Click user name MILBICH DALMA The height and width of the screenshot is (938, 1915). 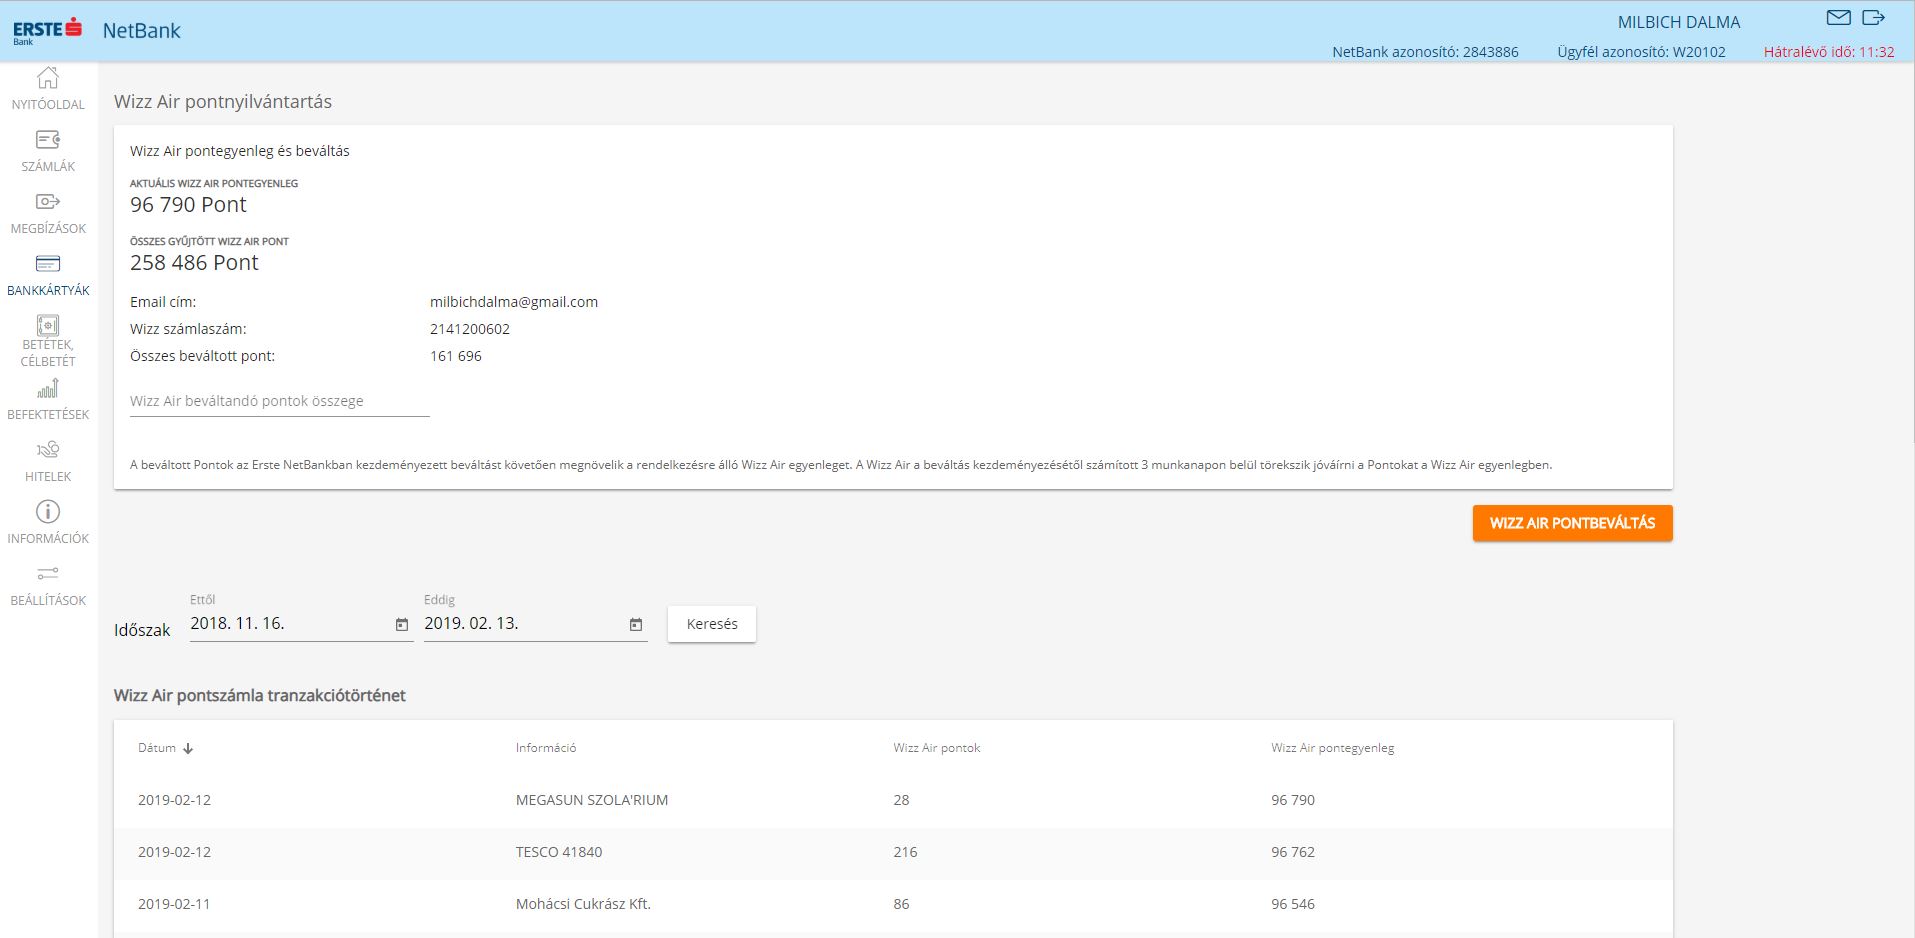1679,22
